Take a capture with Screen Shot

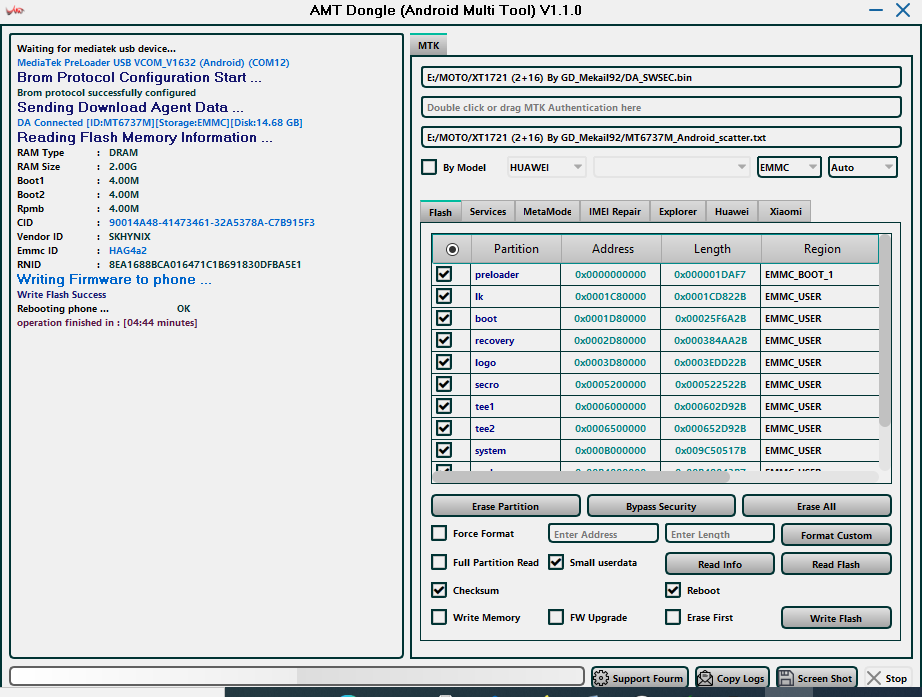pyautogui.click(x=815, y=678)
